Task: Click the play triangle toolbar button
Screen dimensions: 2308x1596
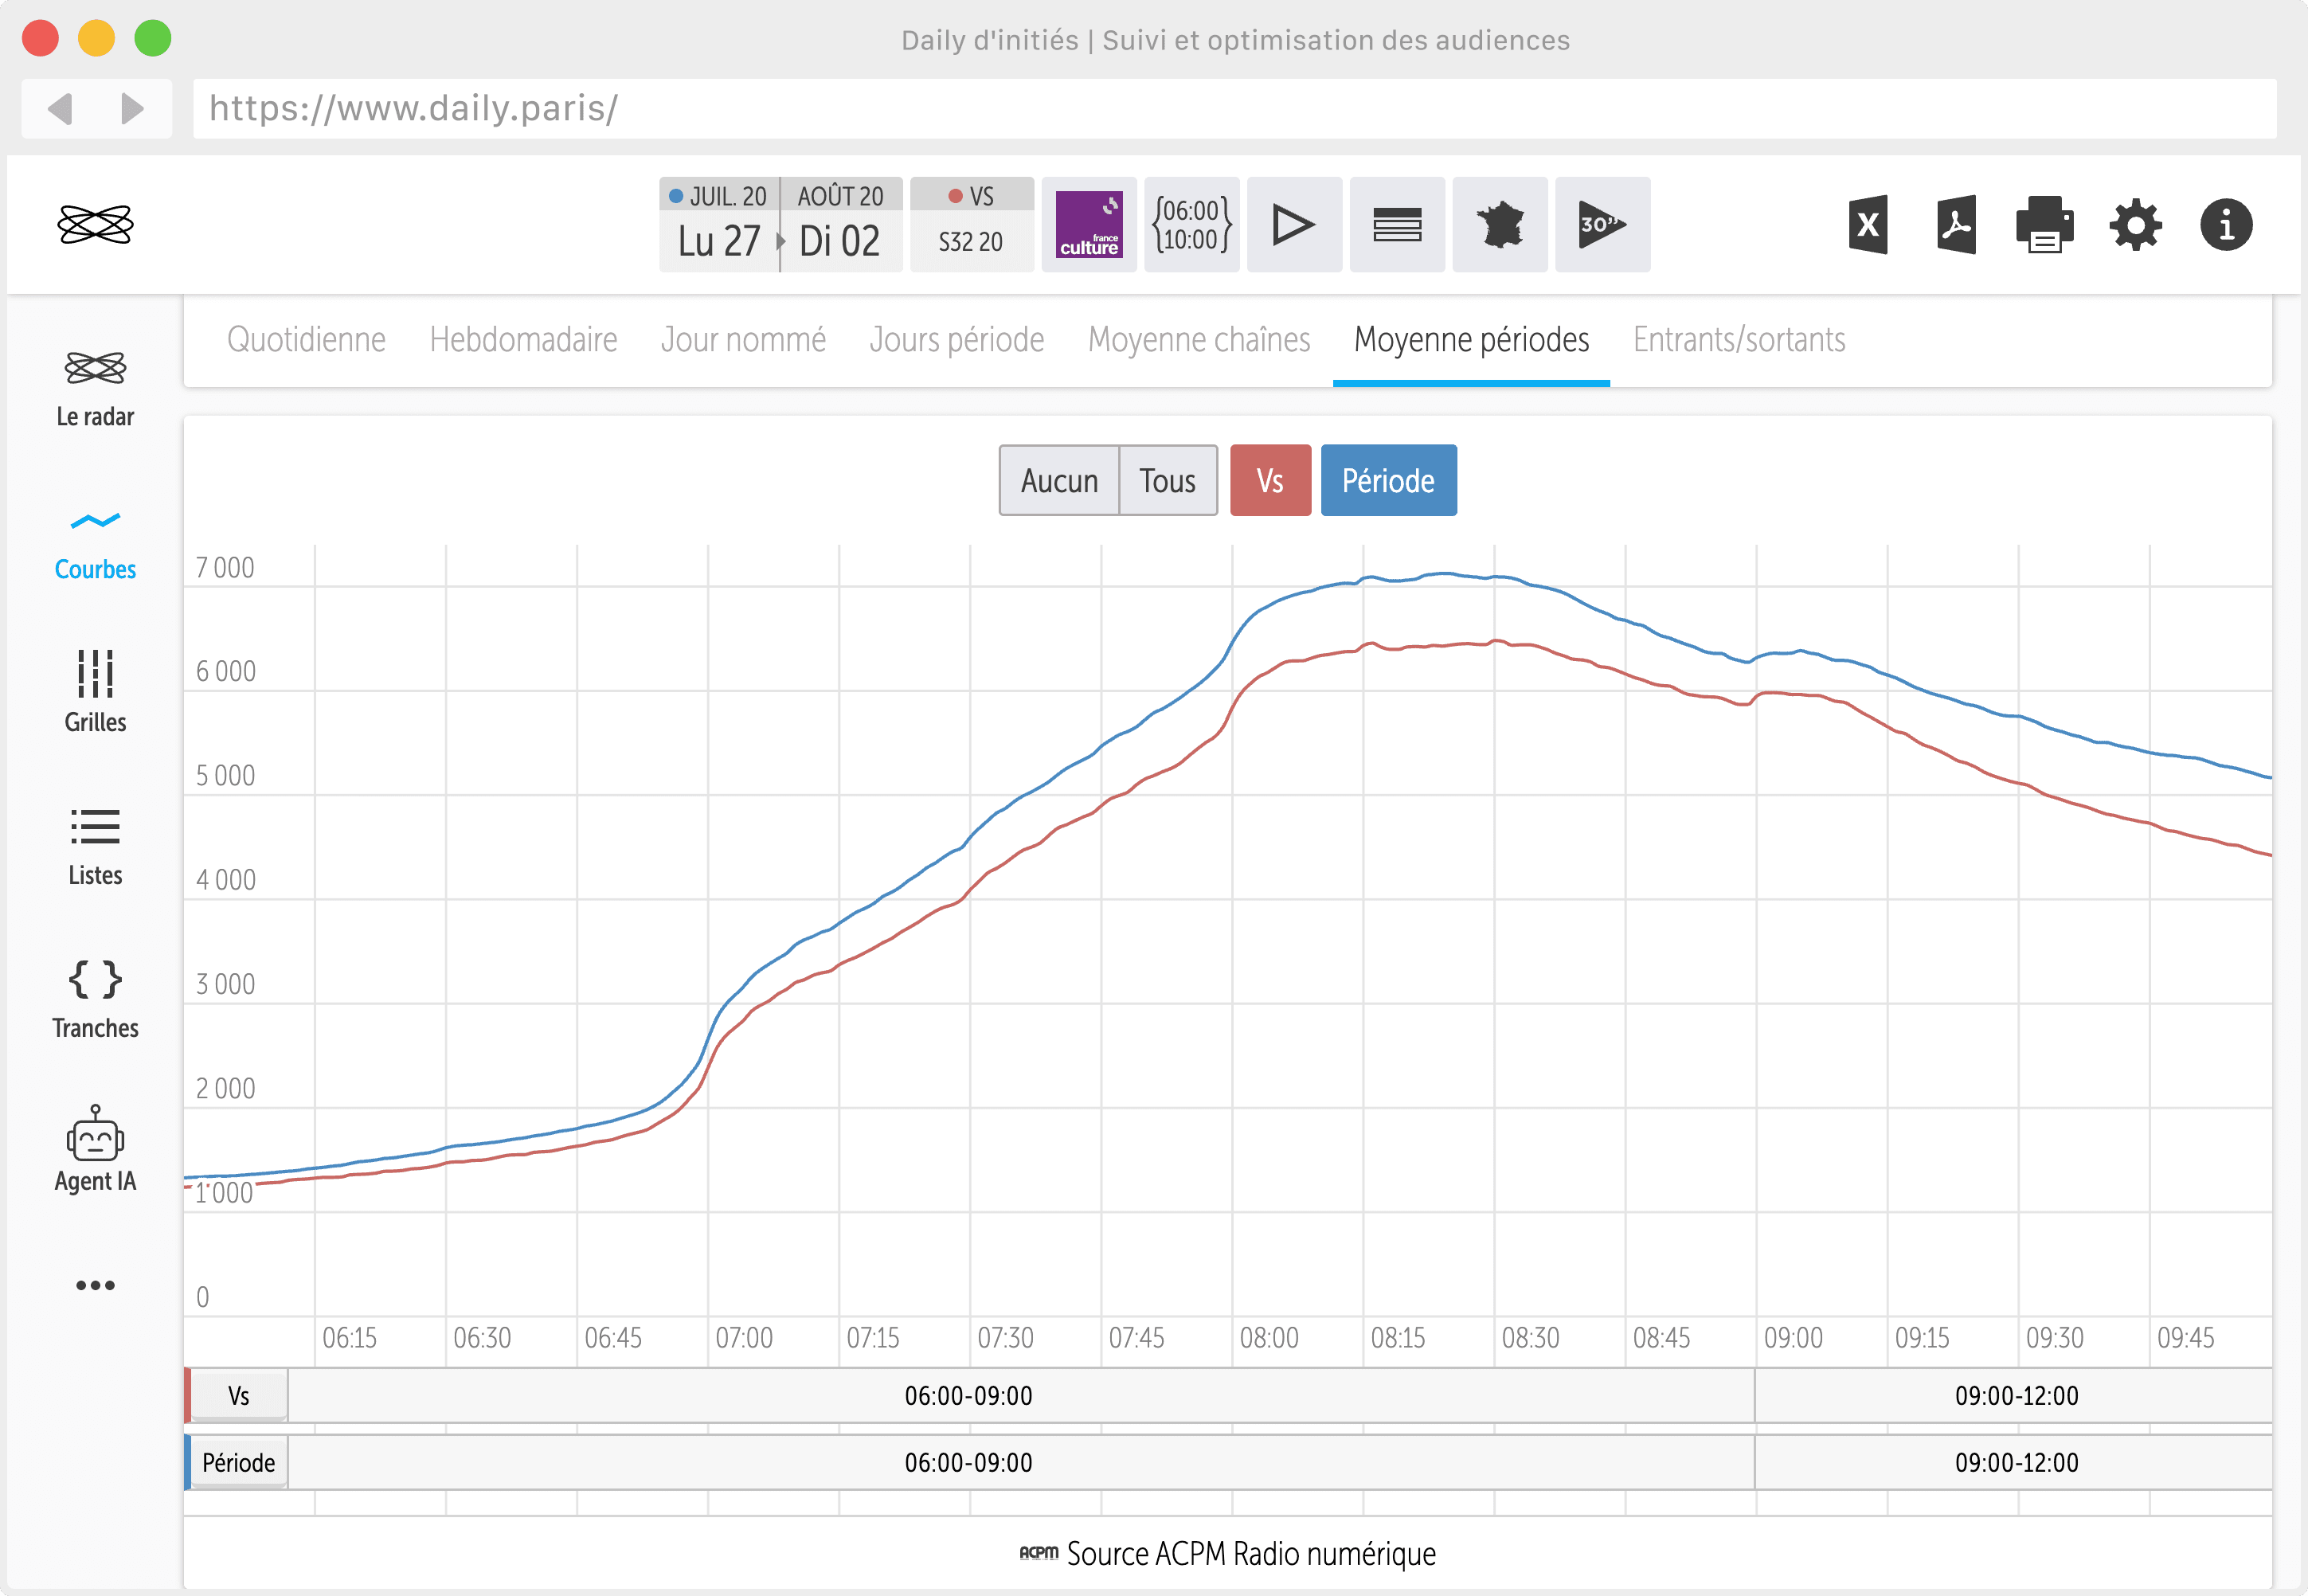Action: pos(1294,224)
